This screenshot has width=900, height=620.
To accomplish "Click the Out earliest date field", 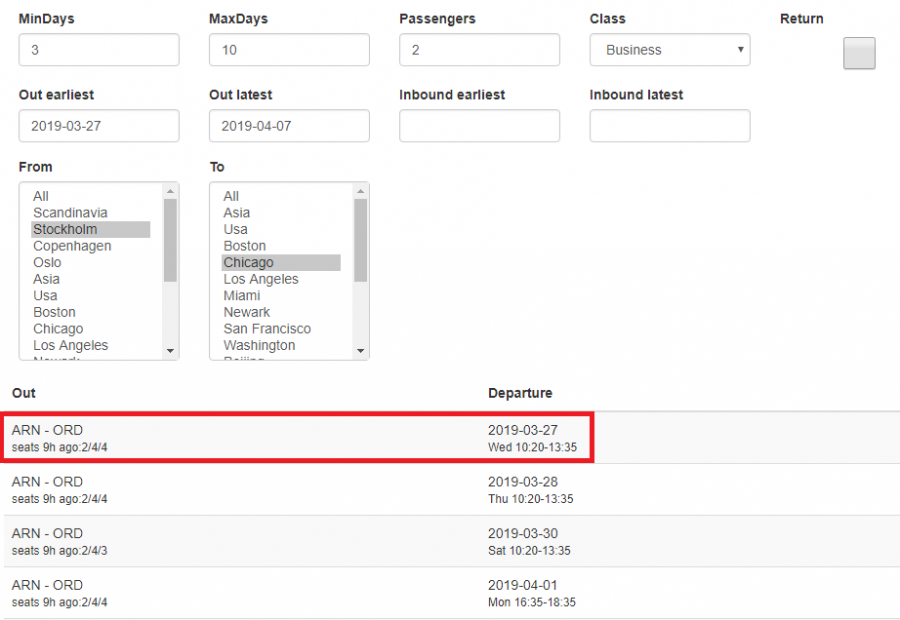I will [x=99, y=126].
